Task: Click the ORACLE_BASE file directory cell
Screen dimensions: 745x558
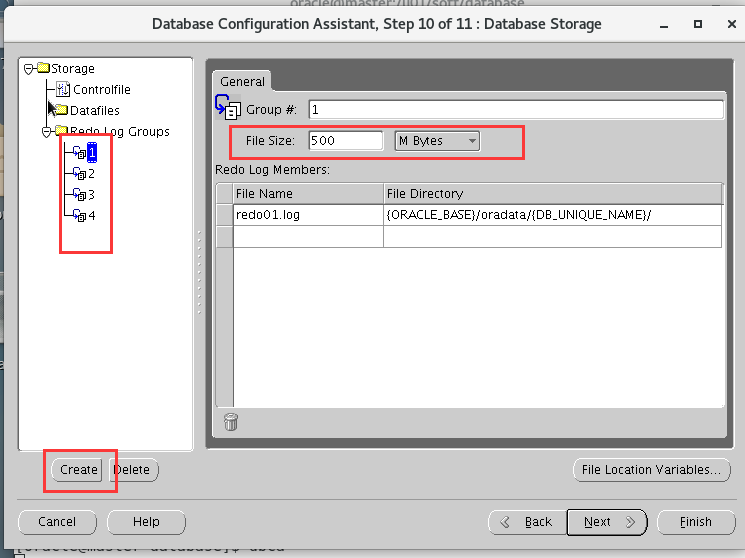Action: 552,215
